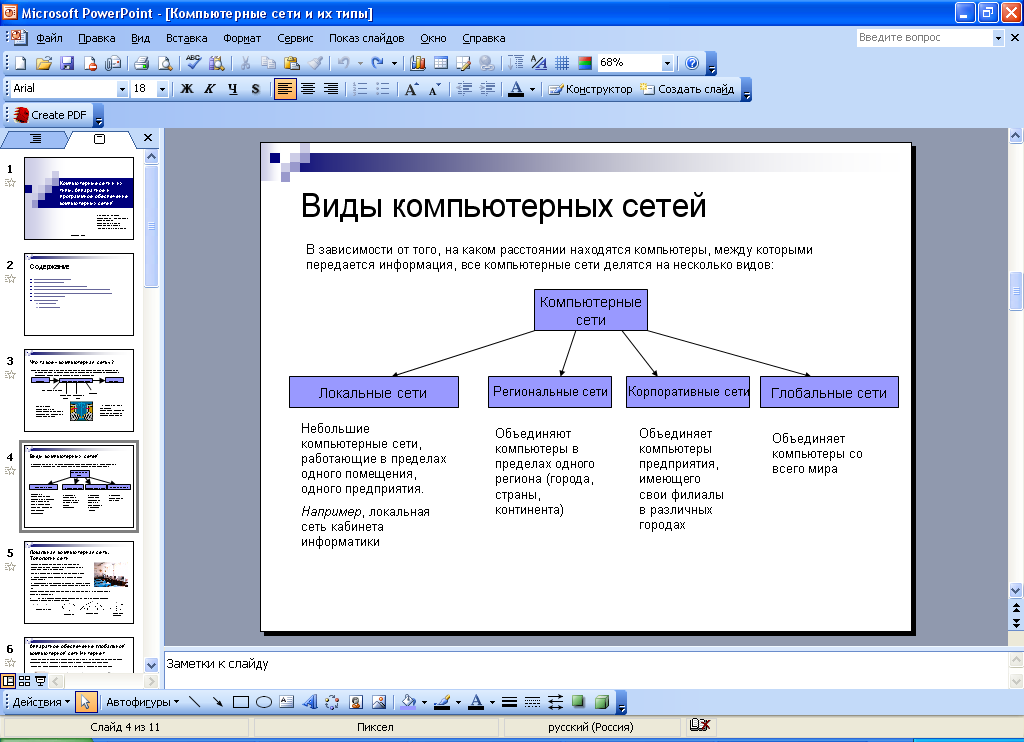Viewport: 1024px width, 742px height.
Task: Run the spelling check tool
Action: [x=193, y=63]
